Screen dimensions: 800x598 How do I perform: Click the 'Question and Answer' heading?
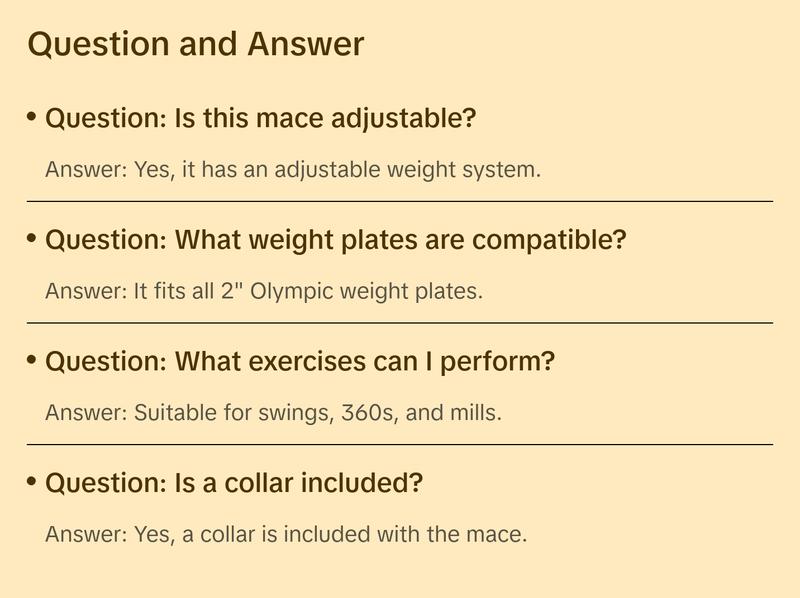[196, 44]
